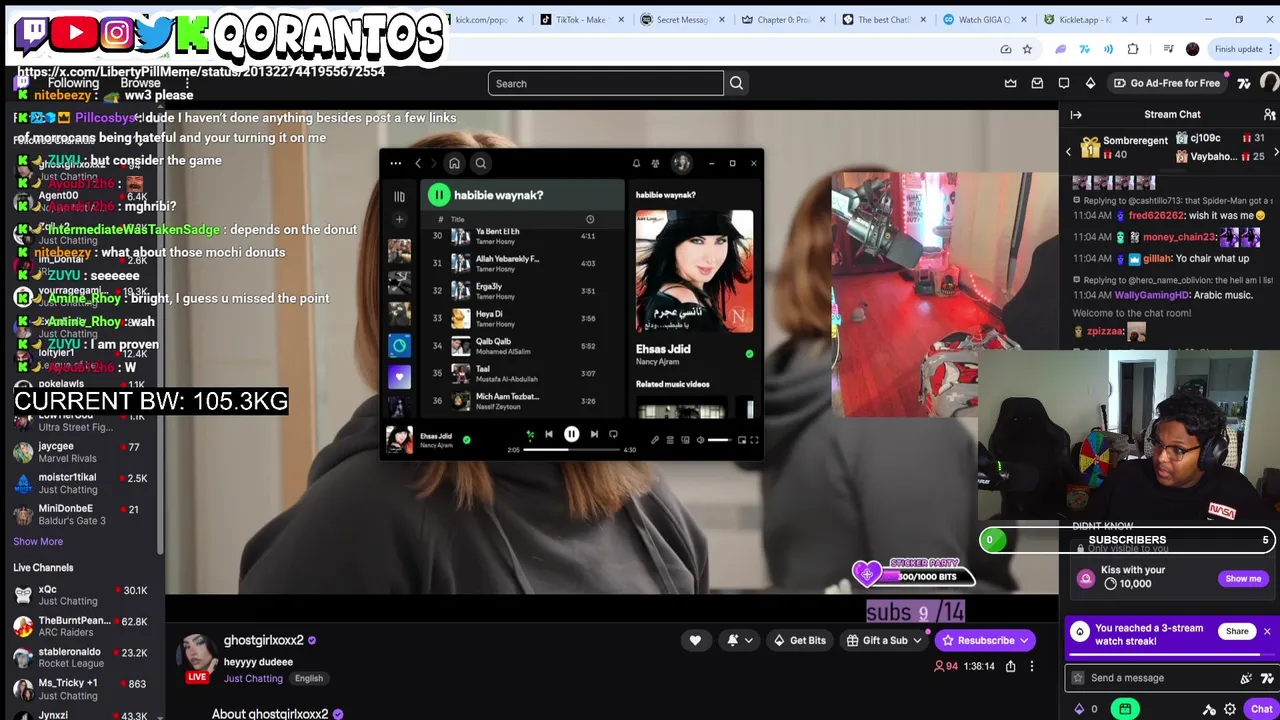Open Spotify friend activity icon

coord(655,164)
